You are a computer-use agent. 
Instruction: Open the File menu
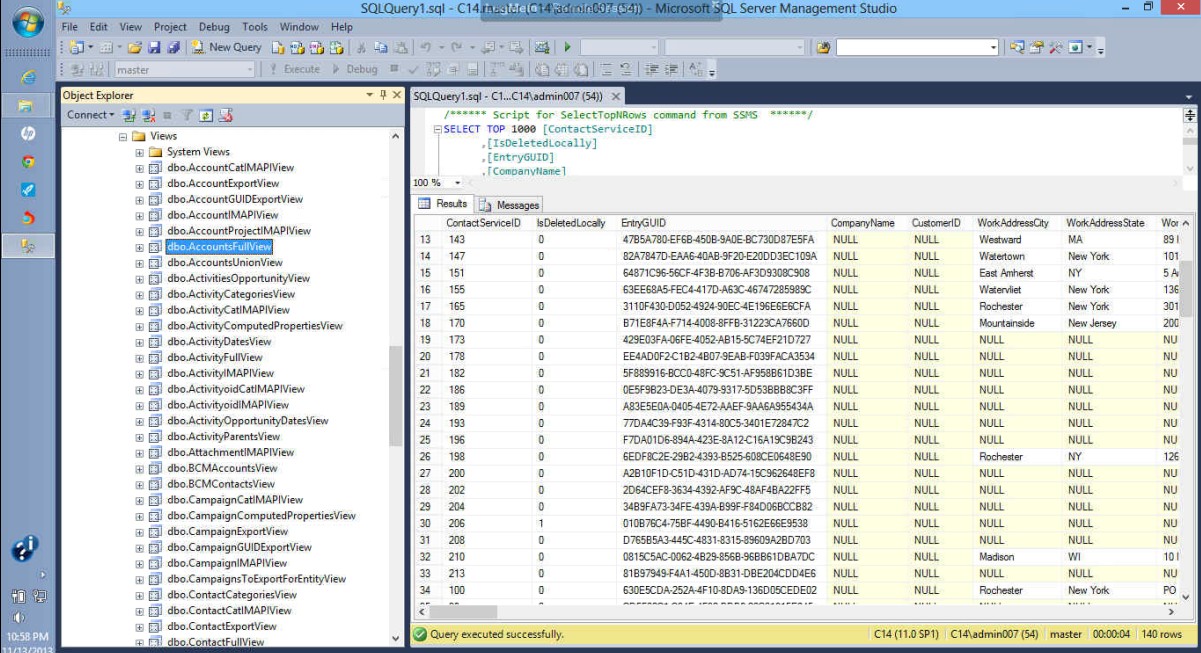(x=70, y=27)
